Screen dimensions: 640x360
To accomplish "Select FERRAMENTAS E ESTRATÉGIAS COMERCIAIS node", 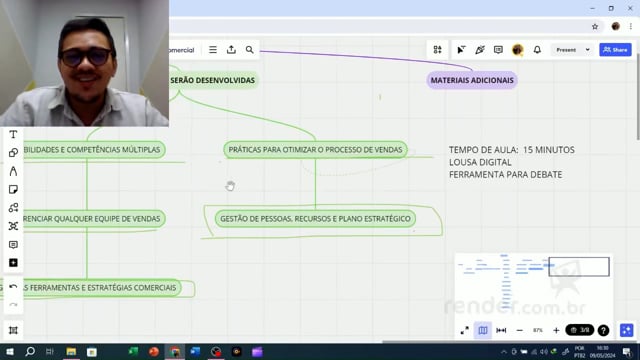I will (101, 288).
